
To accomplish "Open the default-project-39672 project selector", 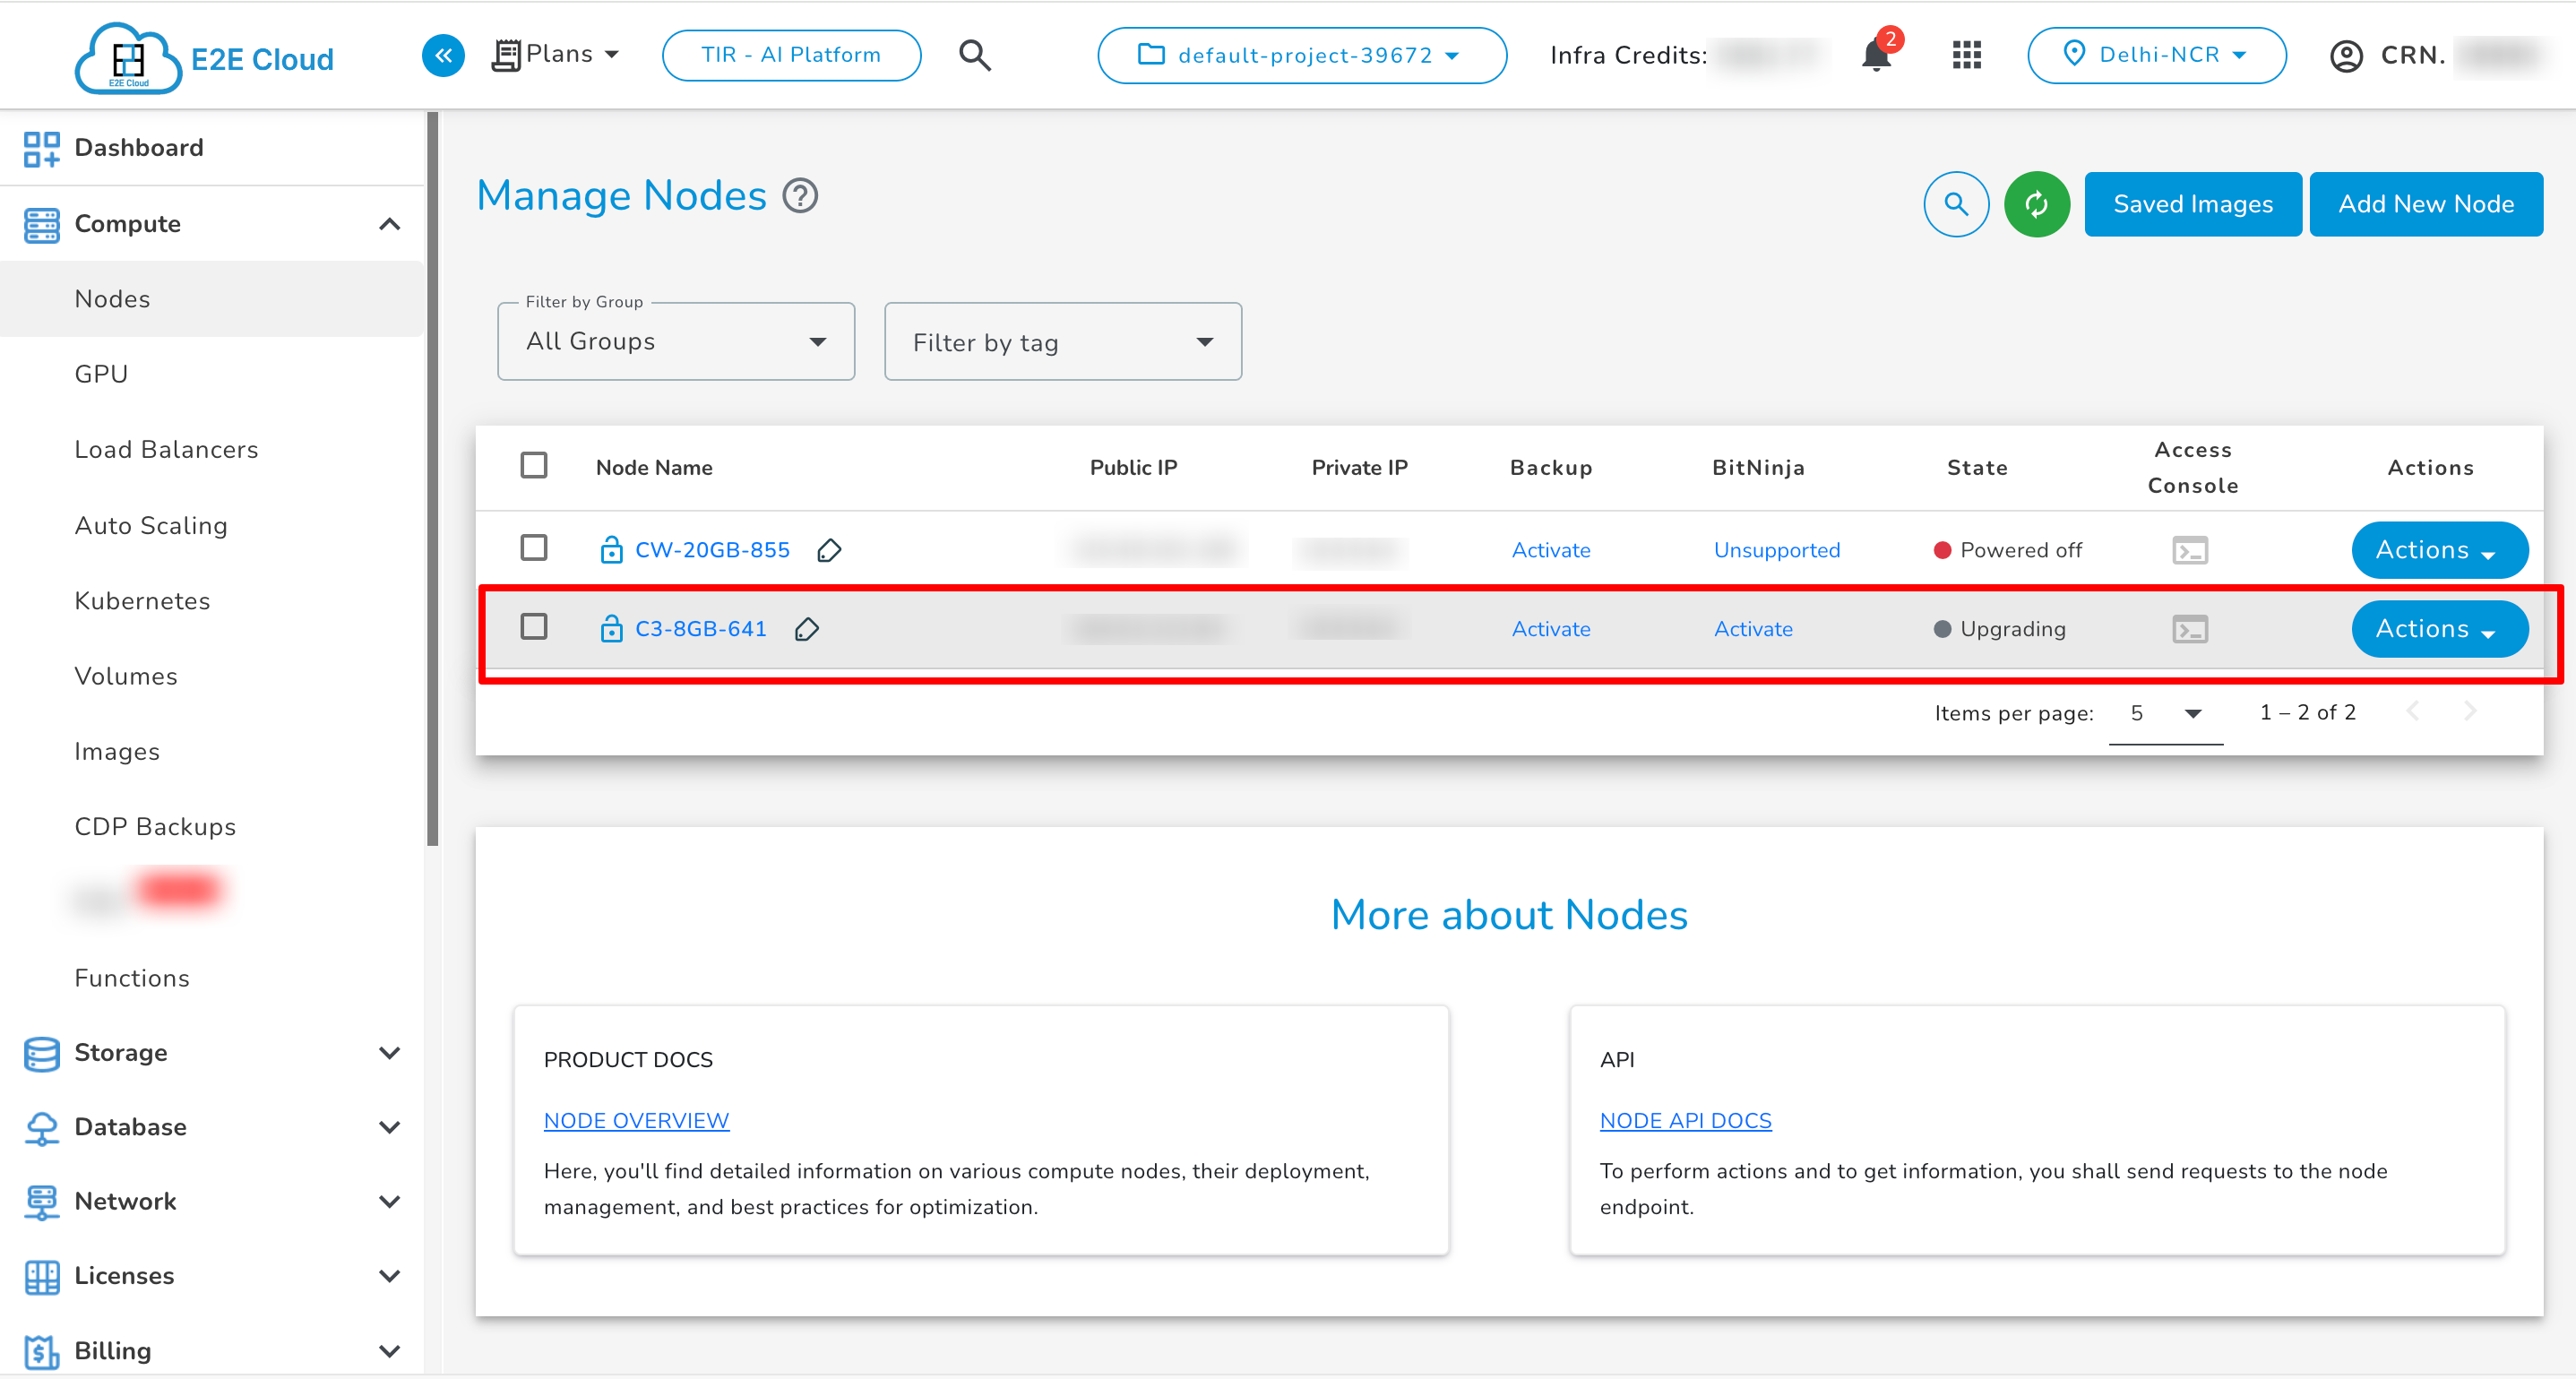I will tap(1302, 55).
